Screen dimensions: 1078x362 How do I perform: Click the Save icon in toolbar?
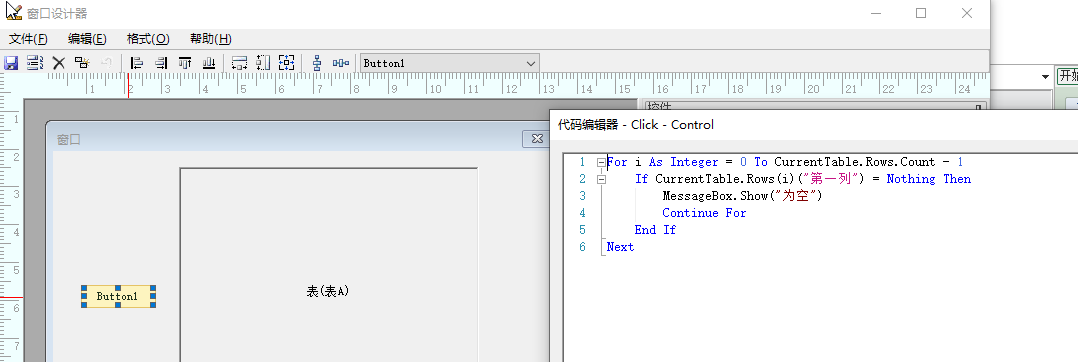coord(11,63)
